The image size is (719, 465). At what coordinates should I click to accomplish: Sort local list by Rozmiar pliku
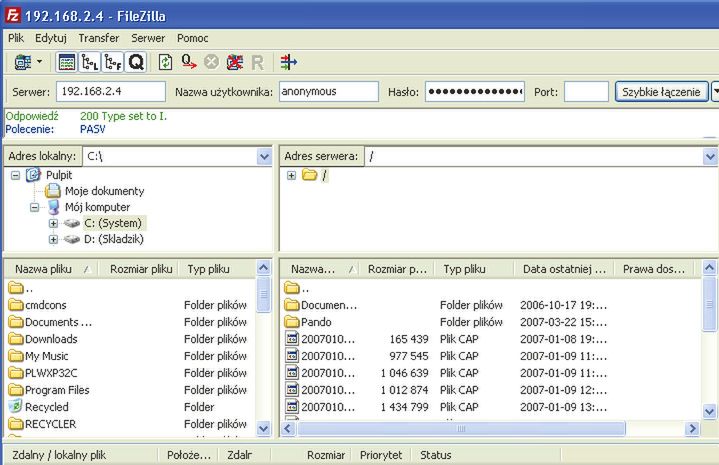(141, 269)
